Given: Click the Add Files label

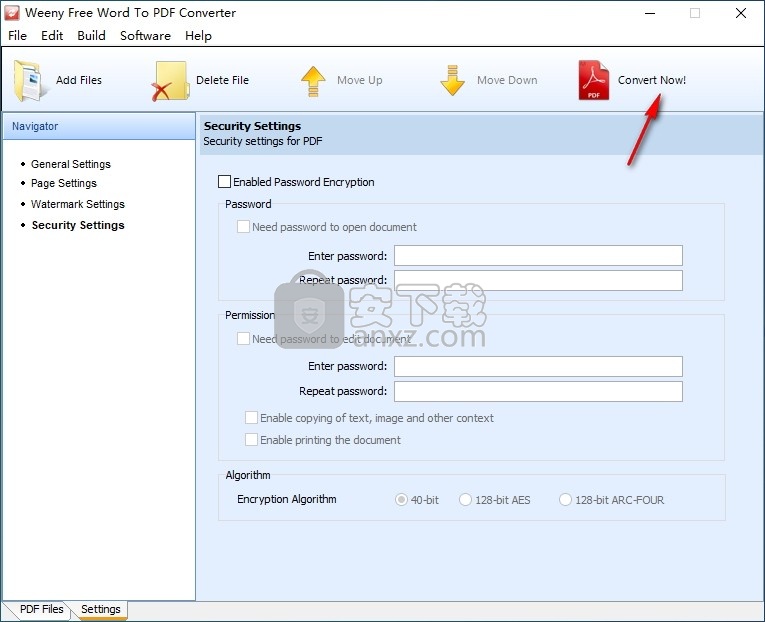Looking at the screenshot, I should (79, 80).
